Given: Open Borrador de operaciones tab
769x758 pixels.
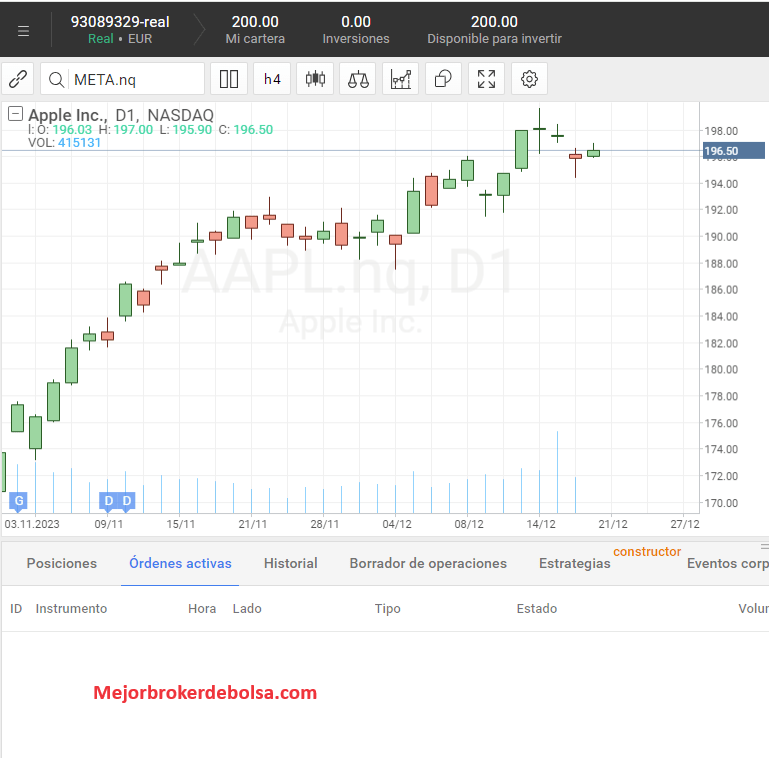Looking at the screenshot, I should point(428,563).
